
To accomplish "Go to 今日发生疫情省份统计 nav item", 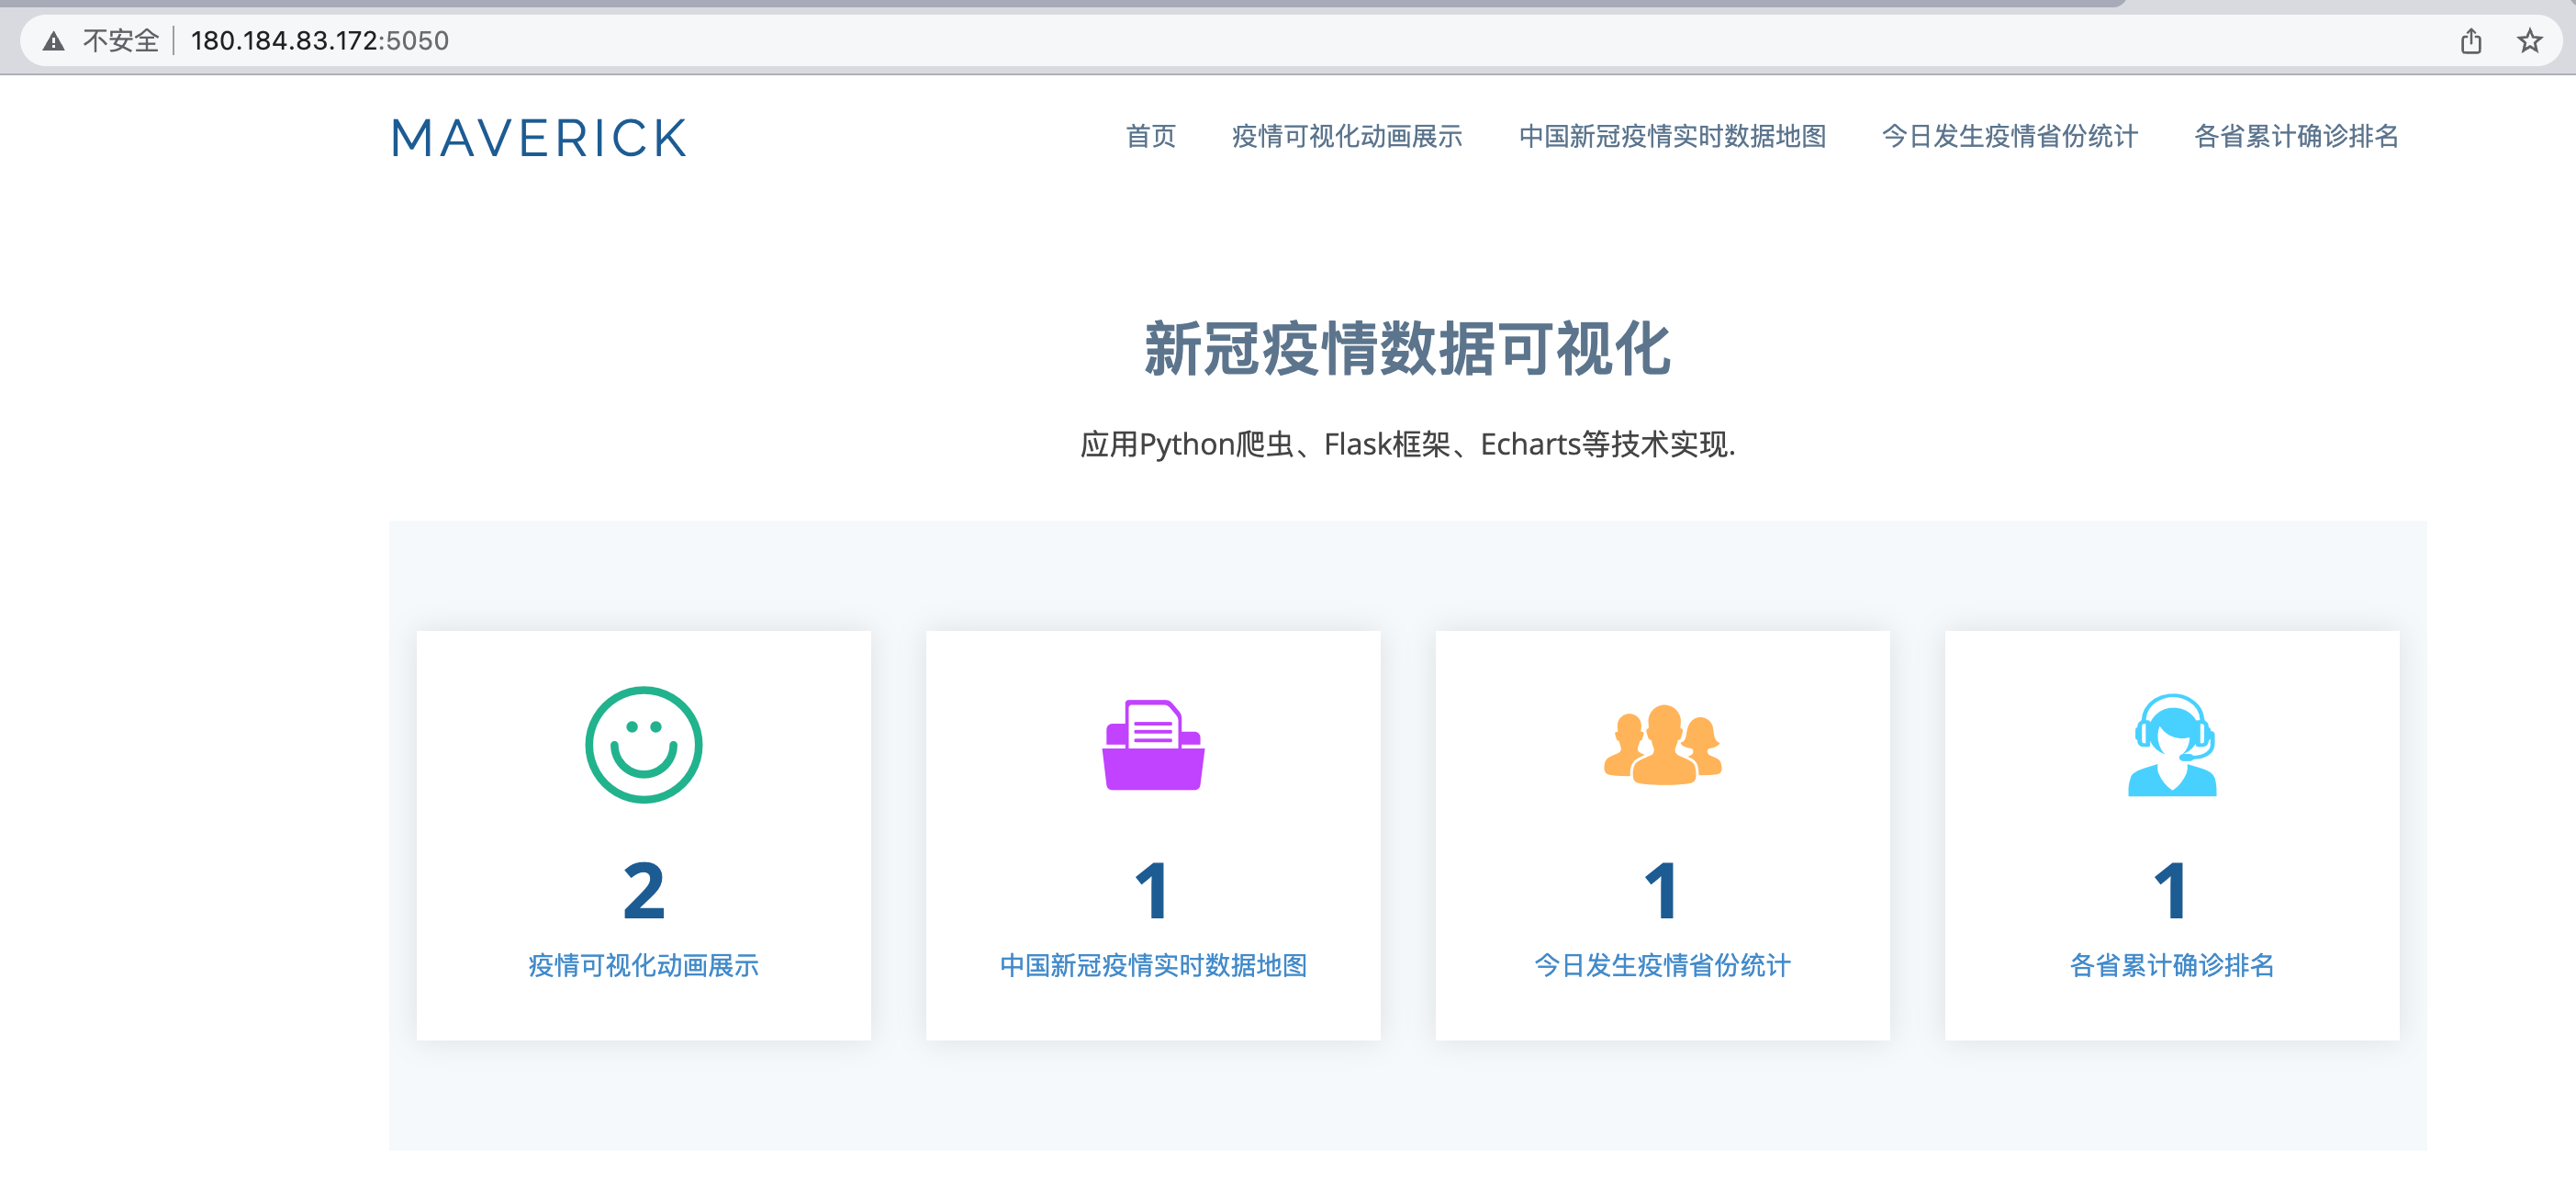I will 2009,136.
